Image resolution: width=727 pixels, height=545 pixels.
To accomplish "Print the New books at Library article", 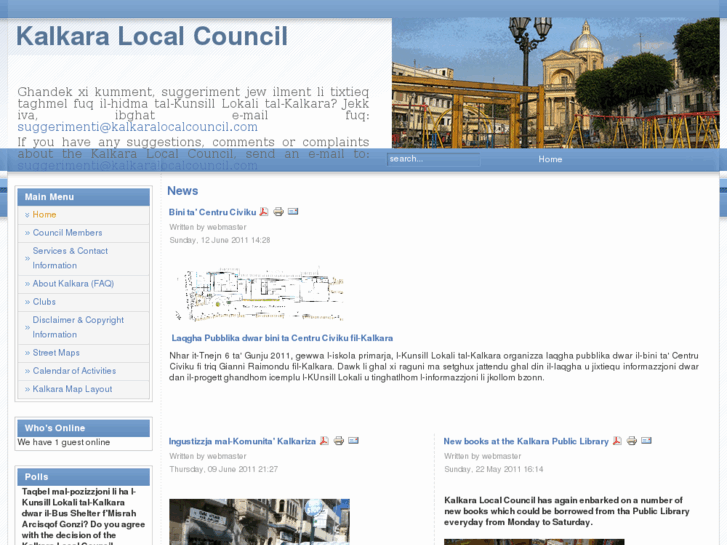I will (632, 441).
